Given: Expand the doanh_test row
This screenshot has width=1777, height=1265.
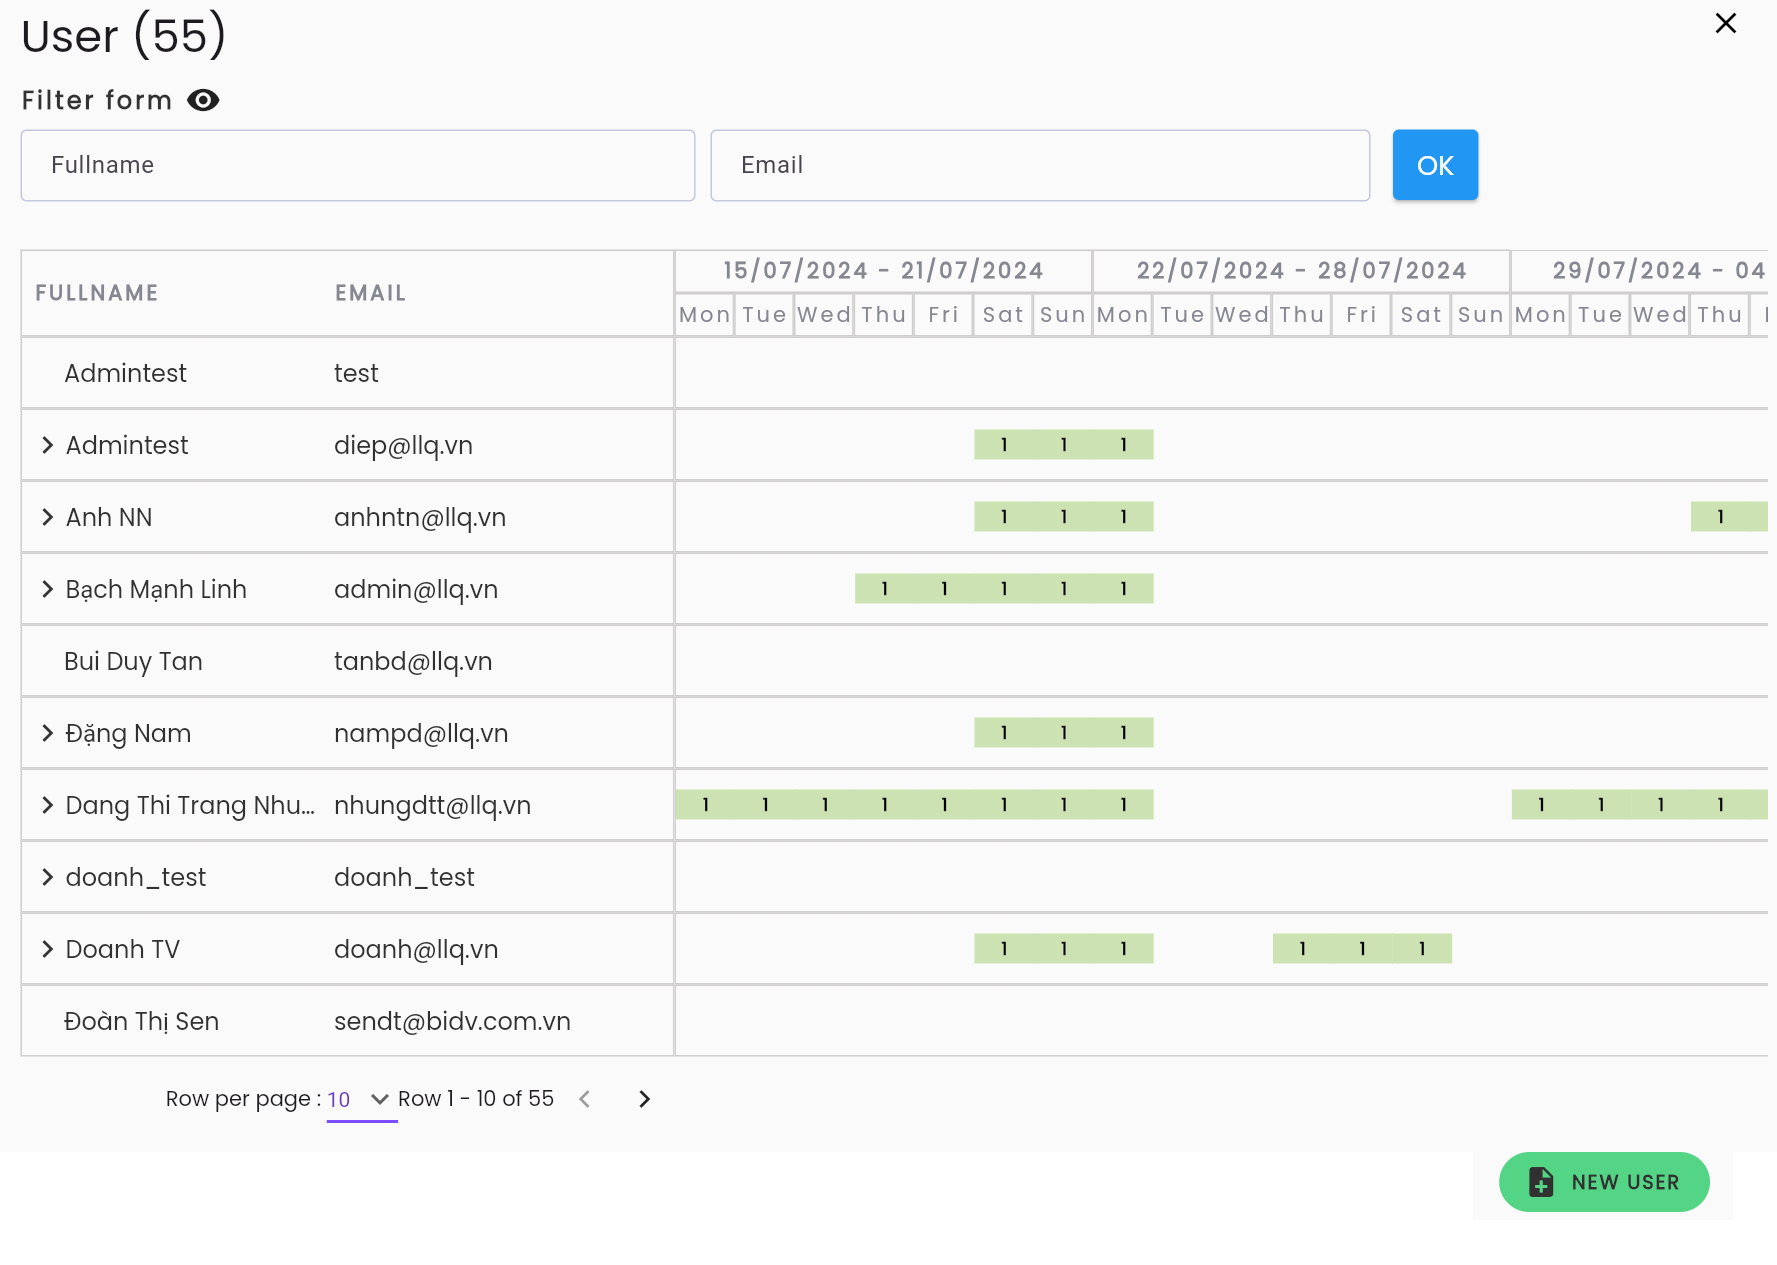Looking at the screenshot, I should [x=47, y=877].
